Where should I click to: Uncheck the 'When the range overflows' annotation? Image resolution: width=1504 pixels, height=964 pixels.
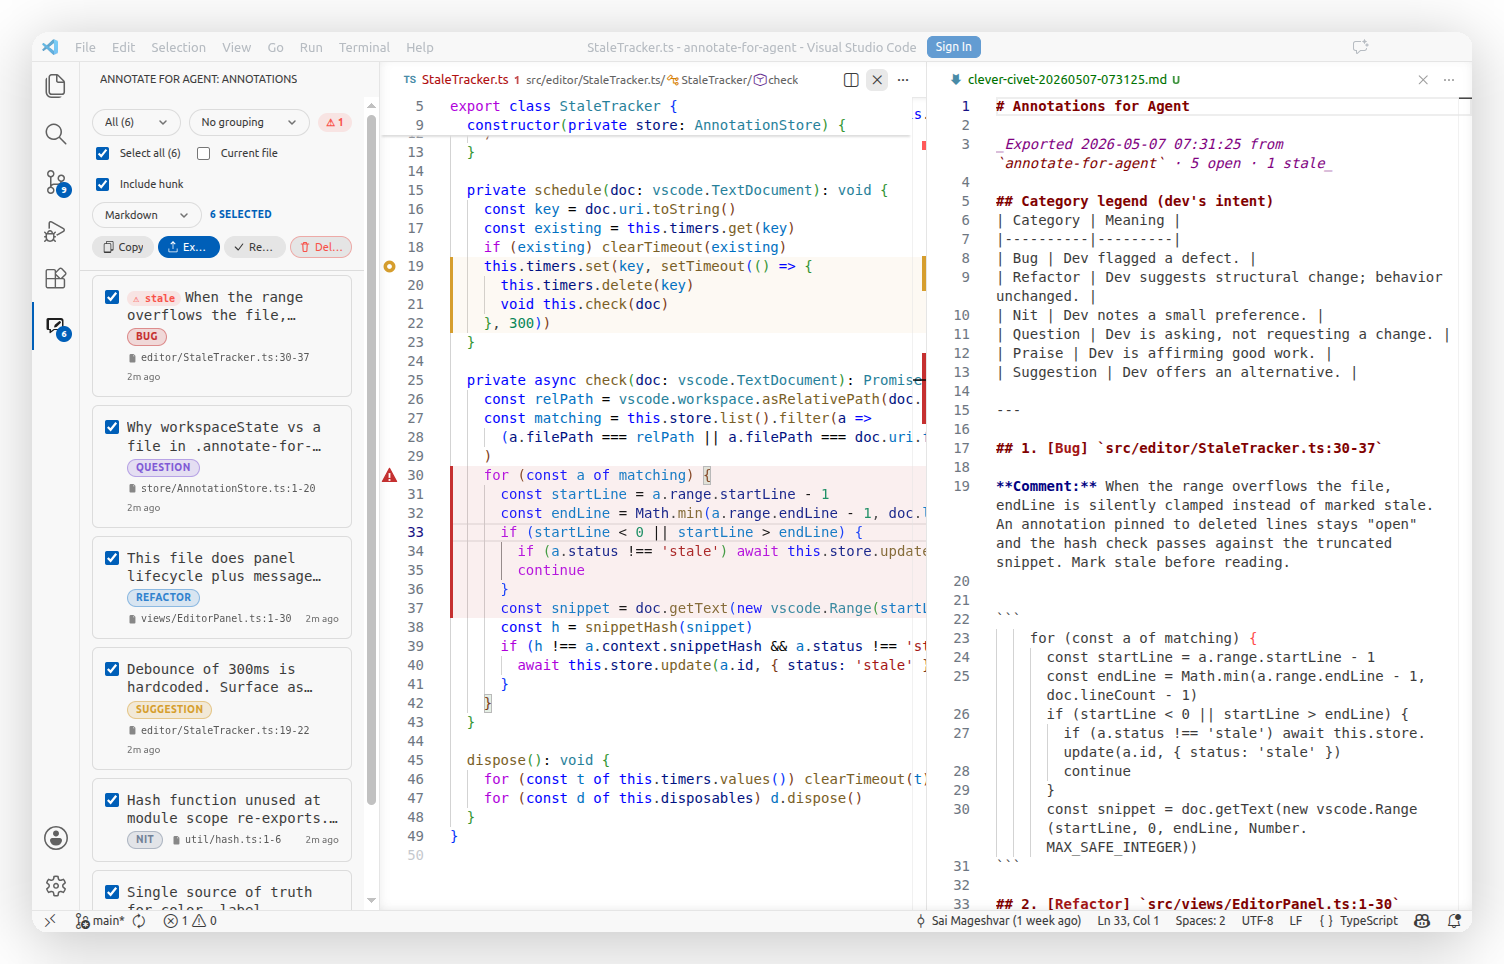112,297
